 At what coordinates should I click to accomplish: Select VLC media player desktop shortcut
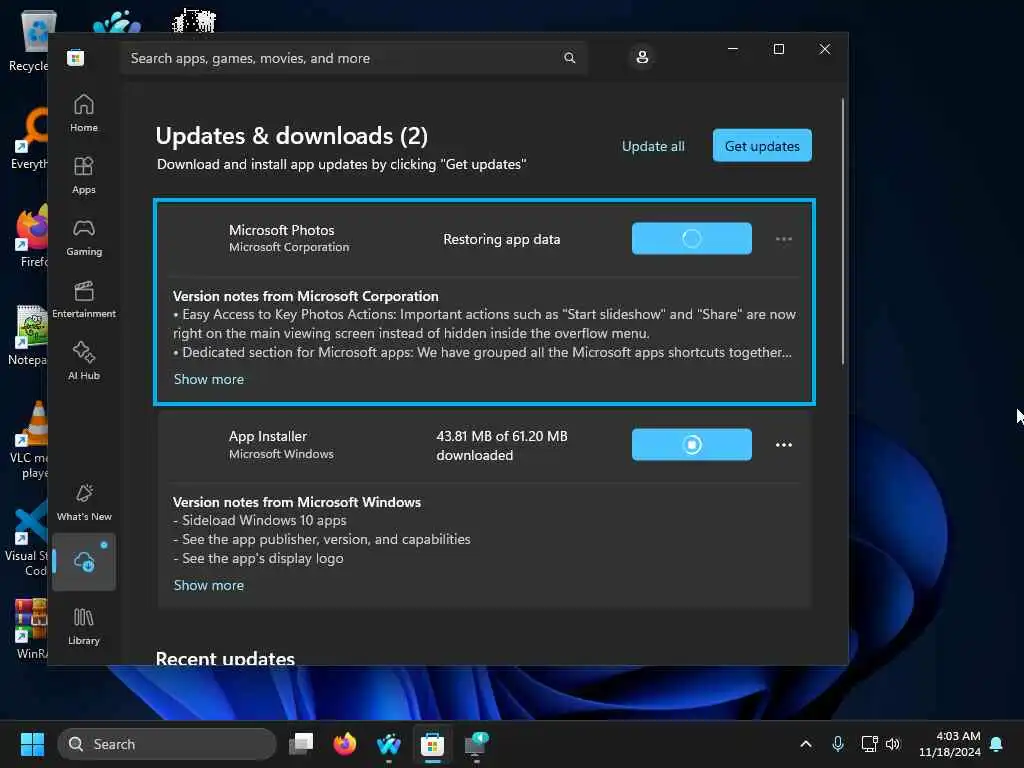coord(28,440)
